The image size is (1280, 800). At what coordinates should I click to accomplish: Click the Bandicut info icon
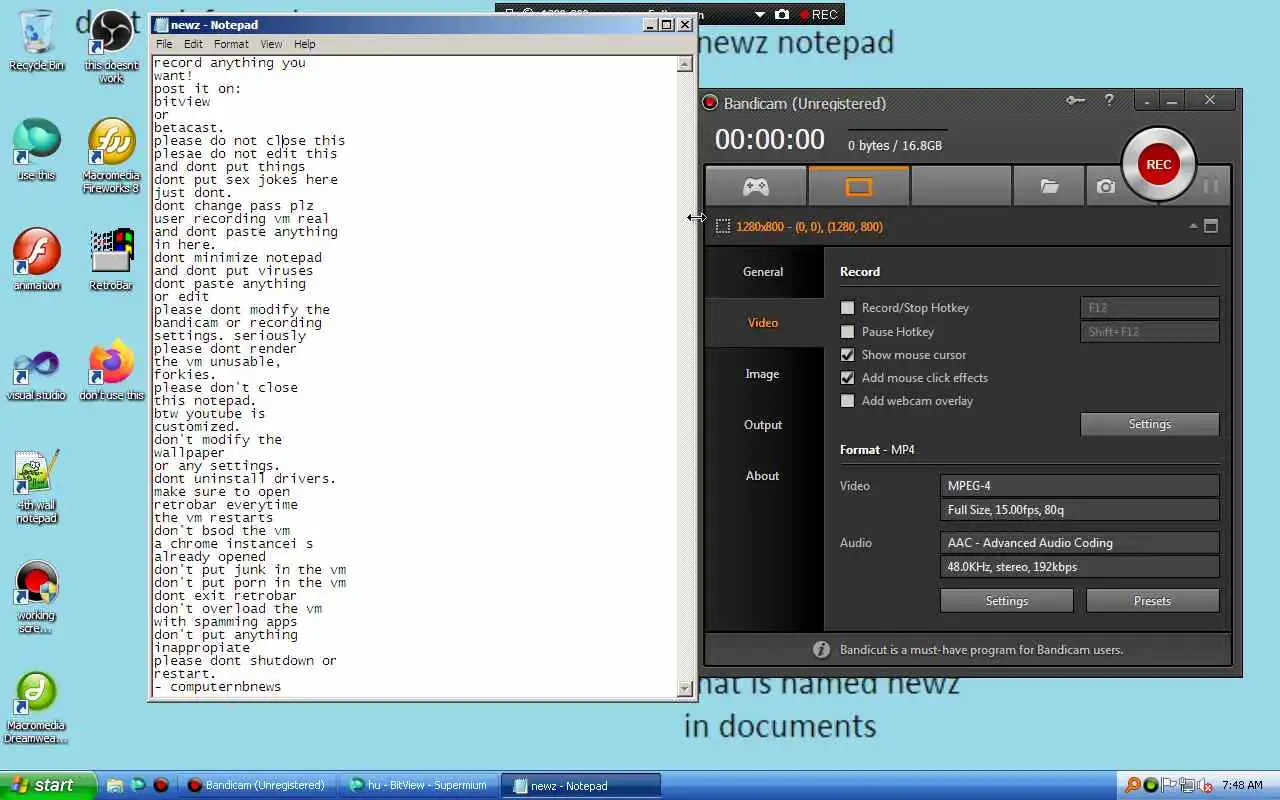(821, 649)
